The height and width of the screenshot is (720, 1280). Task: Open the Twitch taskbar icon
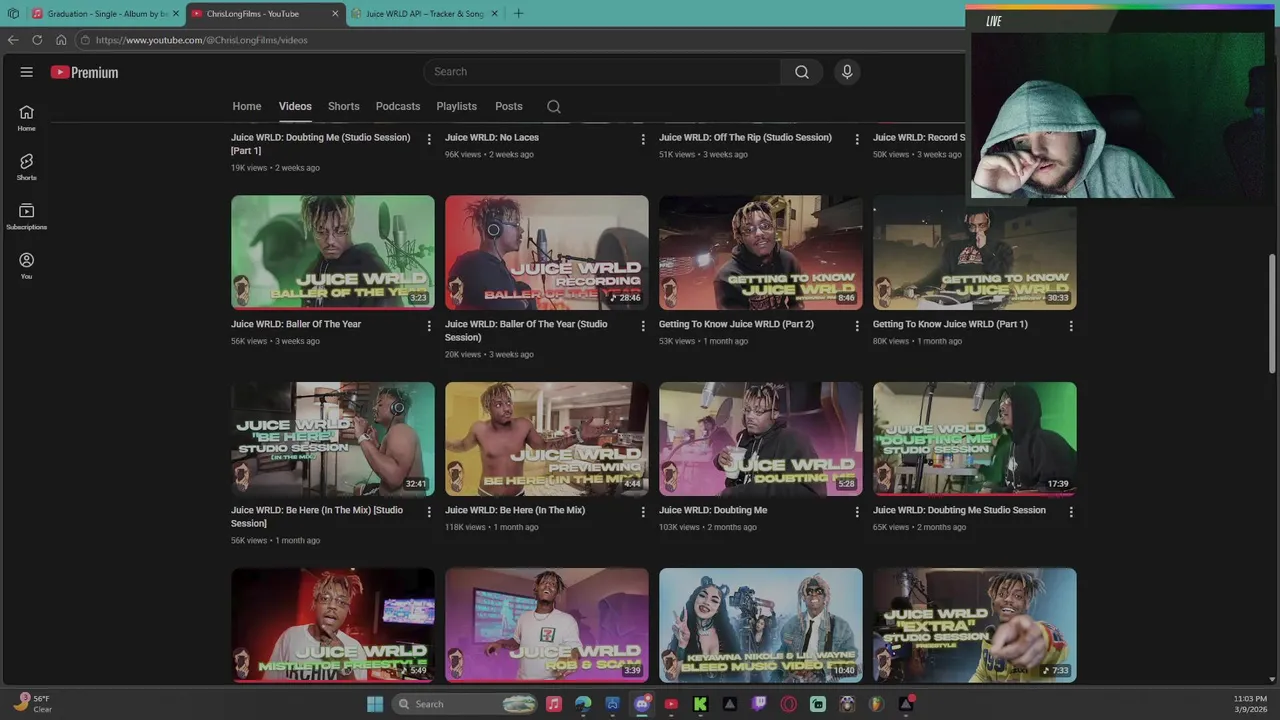759,704
